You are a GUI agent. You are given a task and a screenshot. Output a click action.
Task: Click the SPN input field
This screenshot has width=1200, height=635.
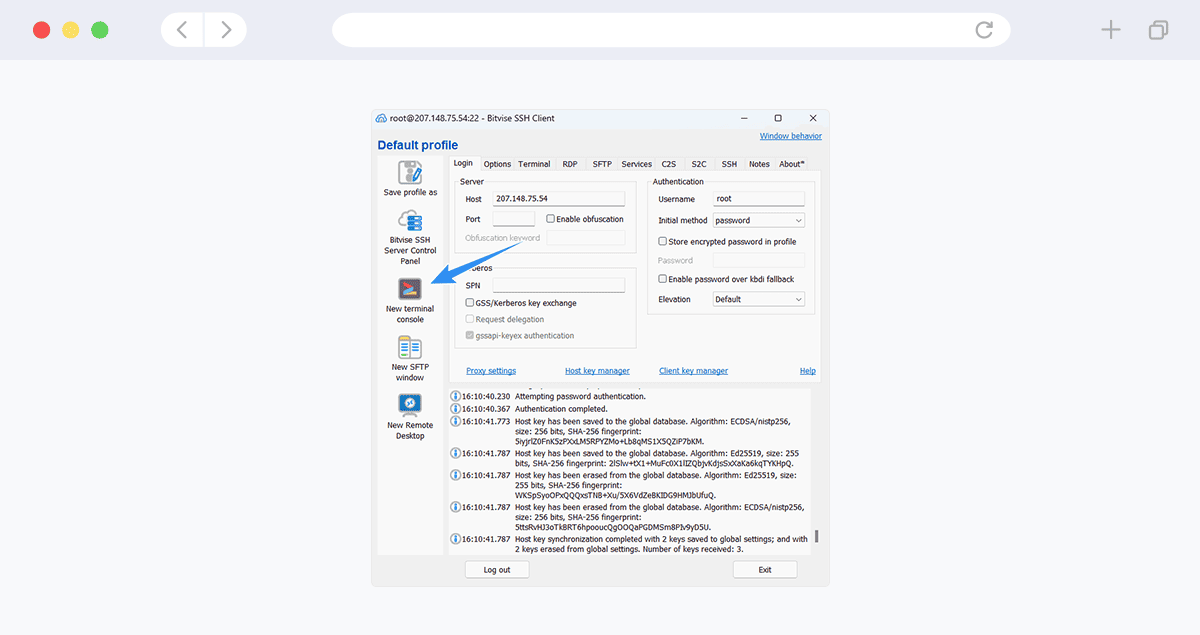point(559,285)
